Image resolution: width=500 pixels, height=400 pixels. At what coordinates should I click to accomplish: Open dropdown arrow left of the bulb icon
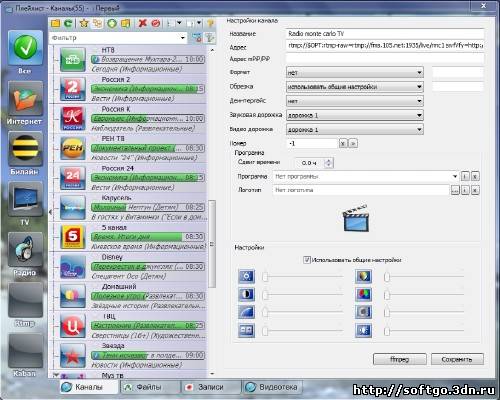(x=199, y=23)
